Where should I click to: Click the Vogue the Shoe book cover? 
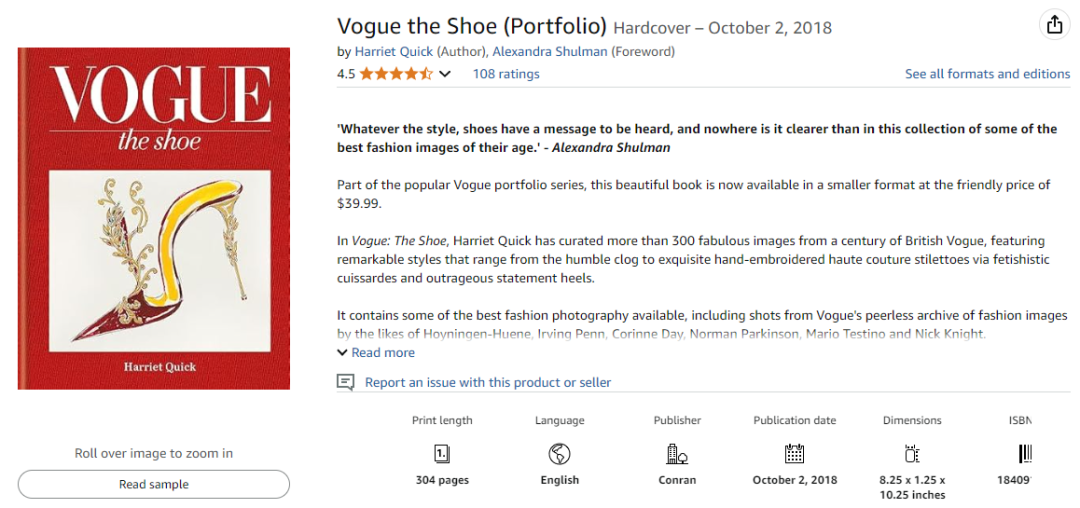click(153, 219)
